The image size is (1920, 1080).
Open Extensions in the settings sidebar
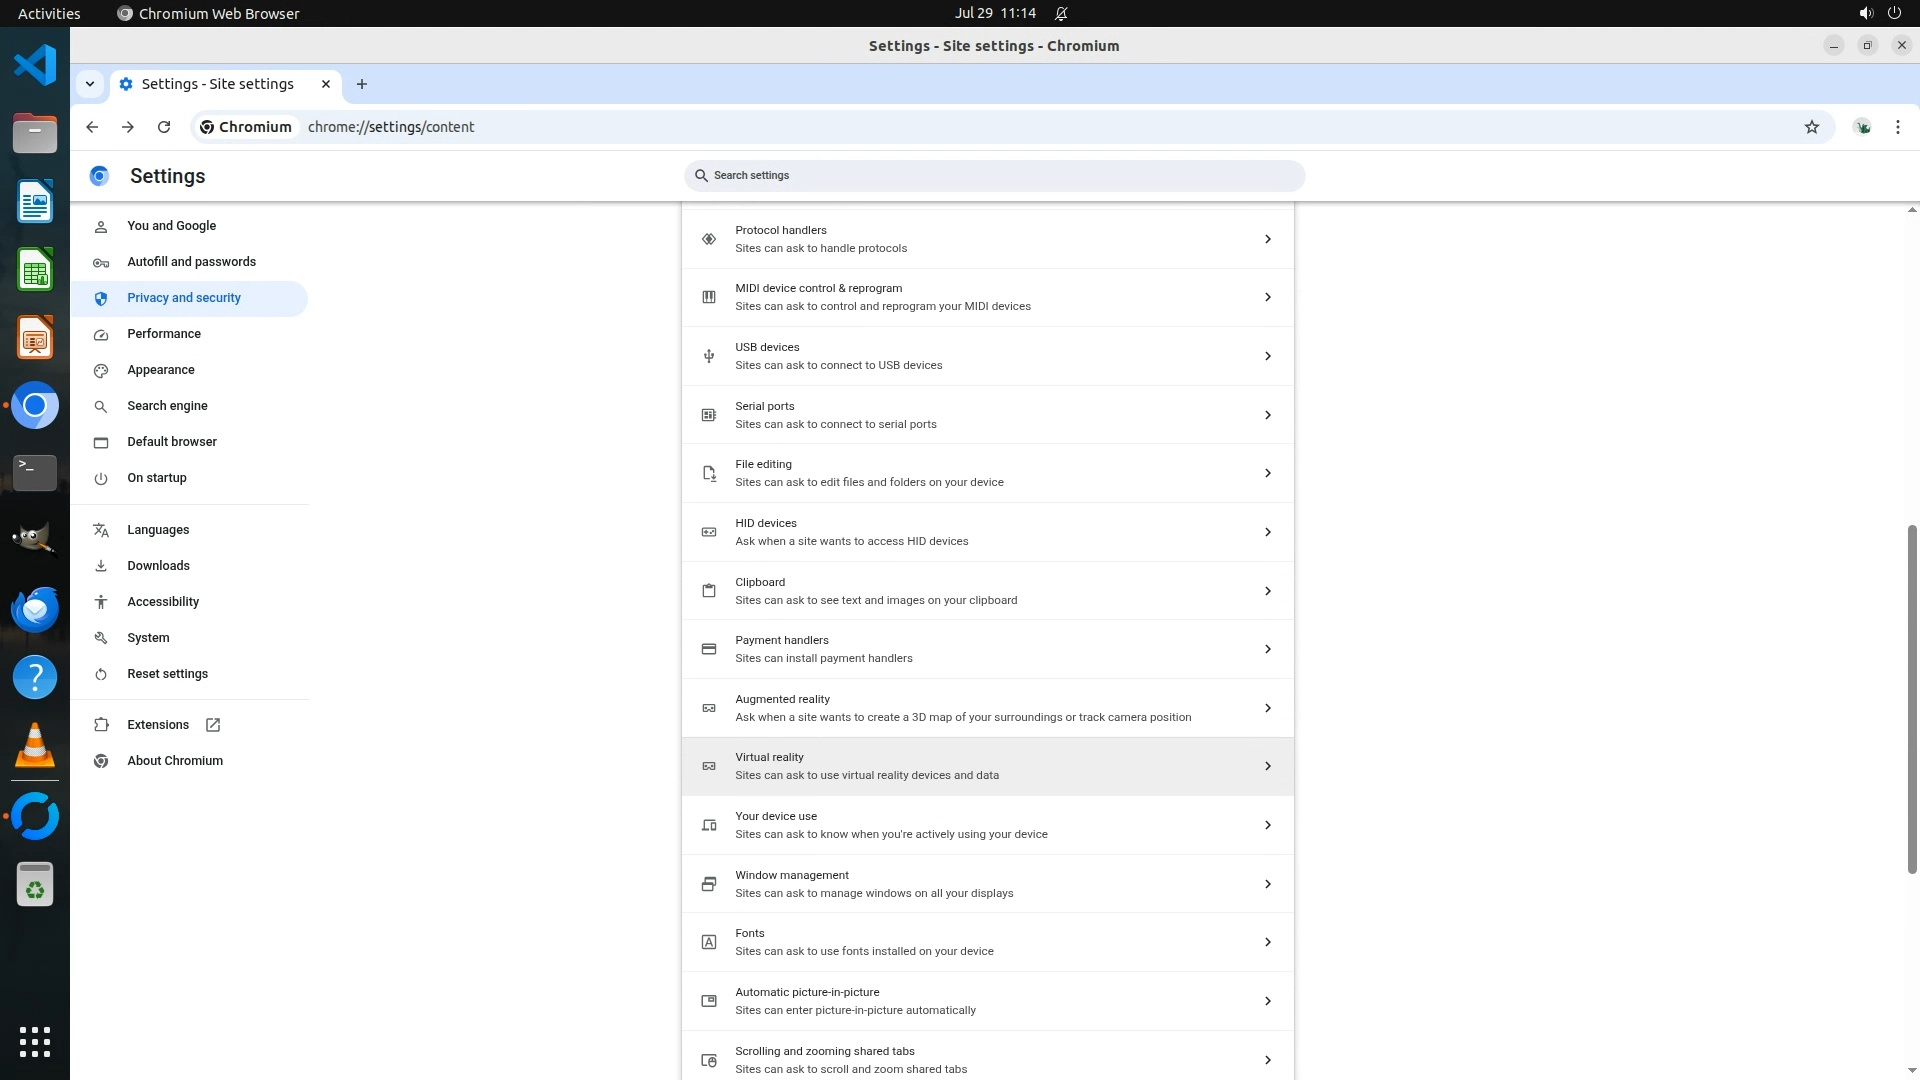pyautogui.click(x=158, y=725)
